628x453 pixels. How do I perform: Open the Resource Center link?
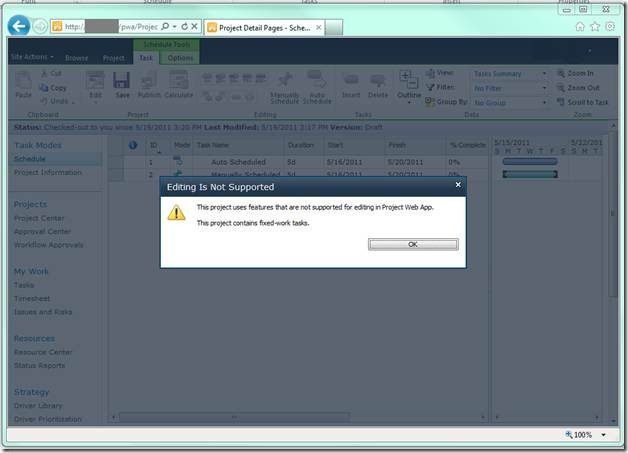[43, 352]
